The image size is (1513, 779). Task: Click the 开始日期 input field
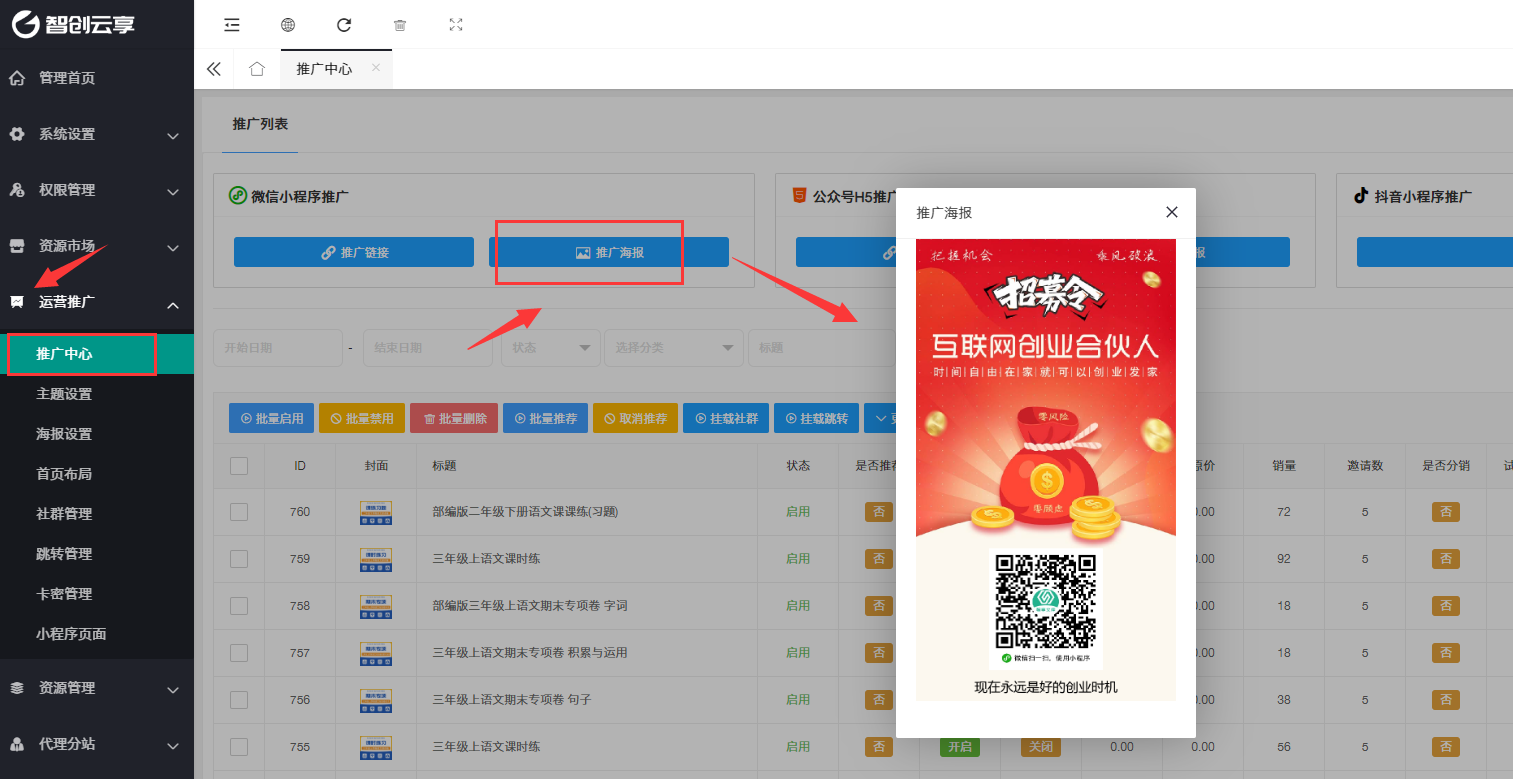click(x=278, y=348)
